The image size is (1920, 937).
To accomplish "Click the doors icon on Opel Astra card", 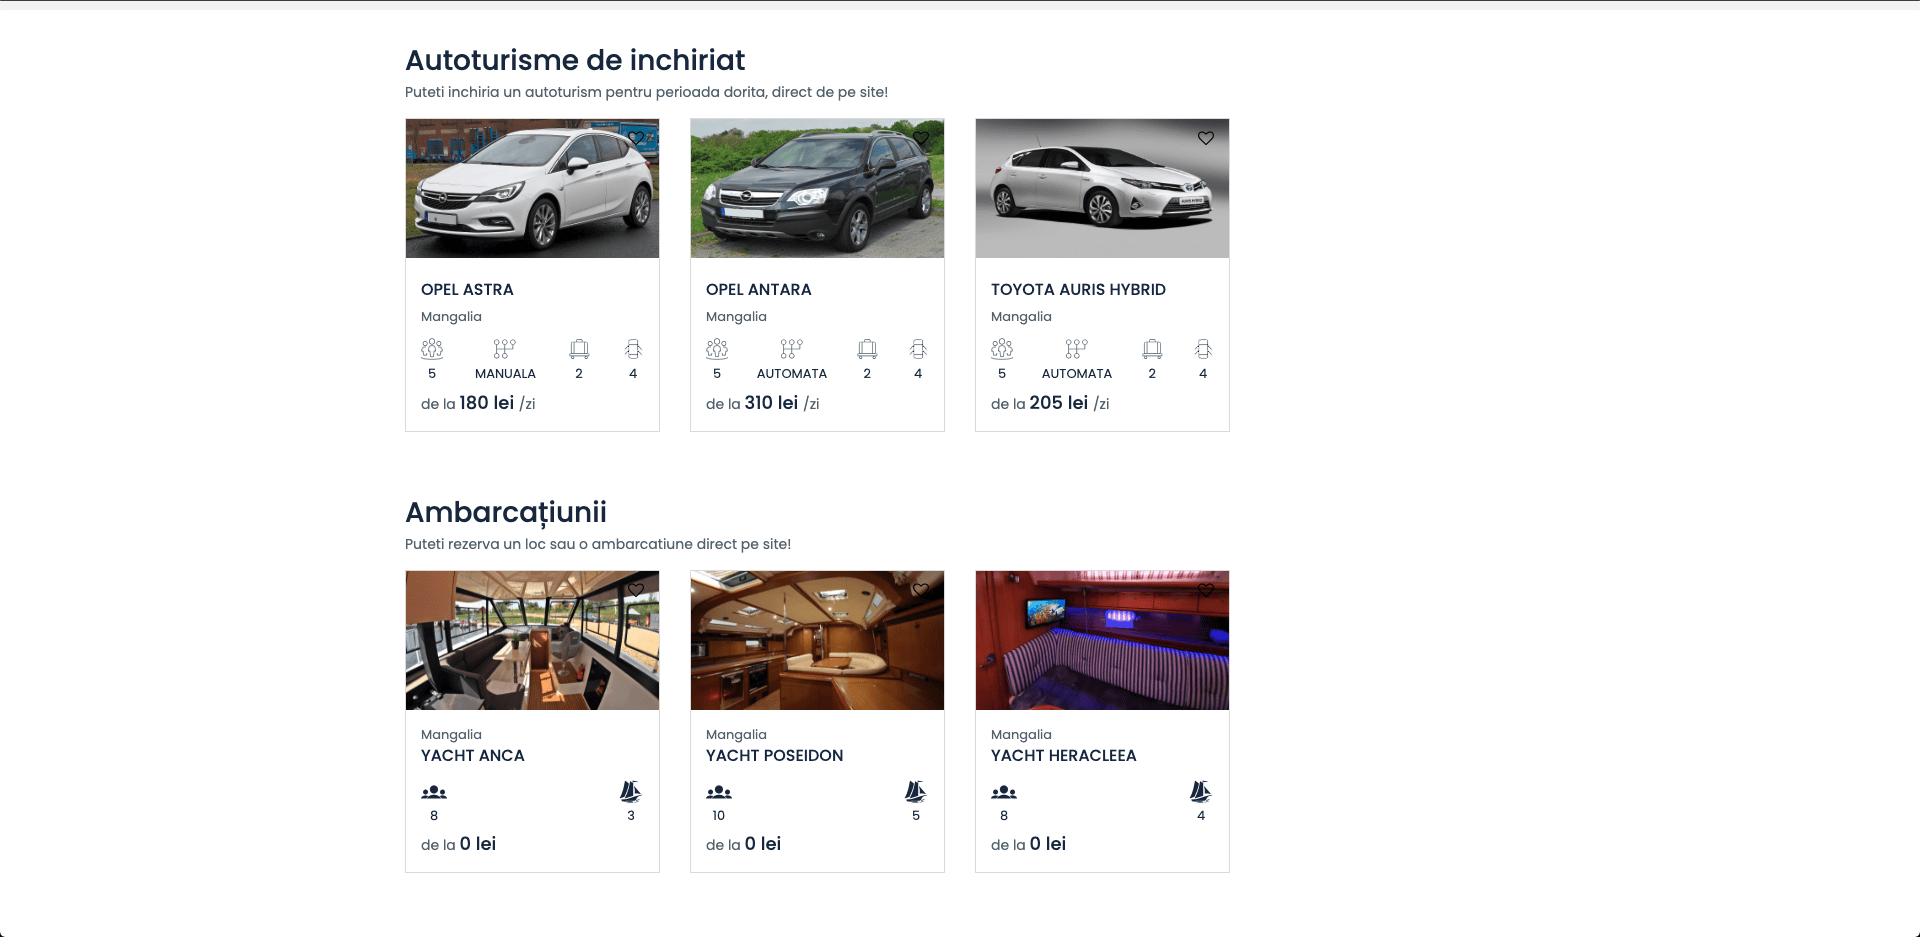I will click(633, 349).
